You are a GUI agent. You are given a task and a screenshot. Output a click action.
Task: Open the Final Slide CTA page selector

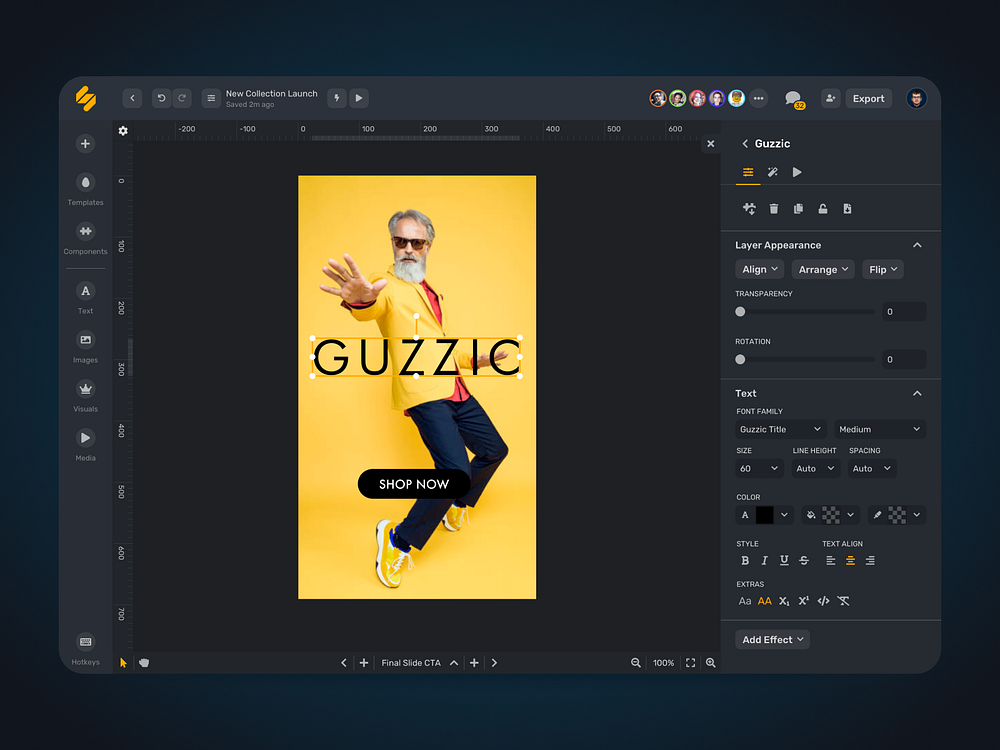click(412, 662)
